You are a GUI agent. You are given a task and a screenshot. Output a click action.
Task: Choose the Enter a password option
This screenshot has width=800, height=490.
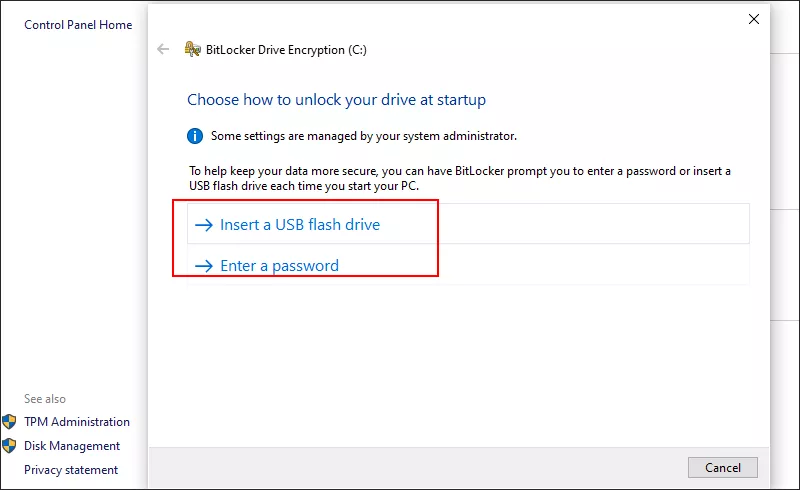(468, 265)
